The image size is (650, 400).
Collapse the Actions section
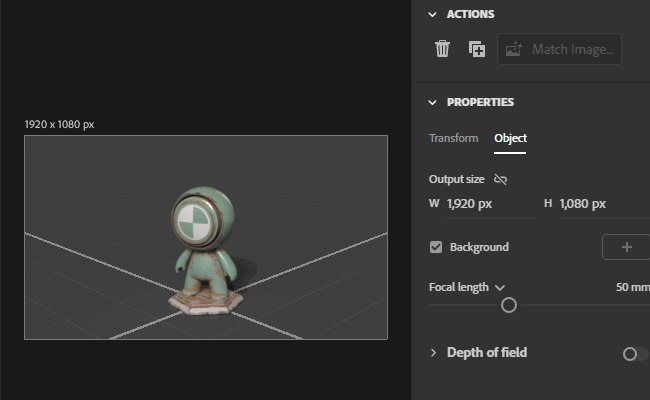432,15
